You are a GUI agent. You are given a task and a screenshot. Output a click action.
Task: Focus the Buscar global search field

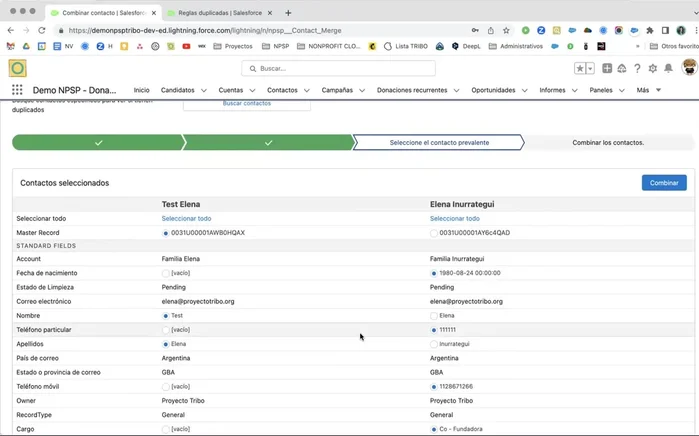click(338, 68)
